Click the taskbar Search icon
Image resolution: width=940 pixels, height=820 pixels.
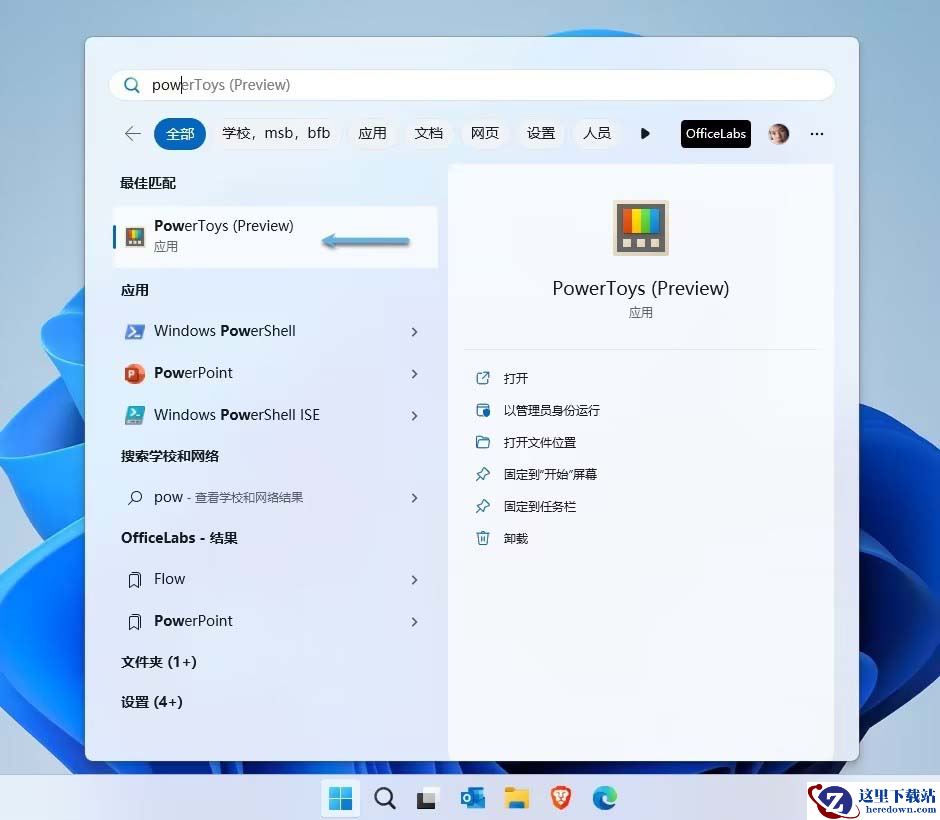[x=384, y=798]
